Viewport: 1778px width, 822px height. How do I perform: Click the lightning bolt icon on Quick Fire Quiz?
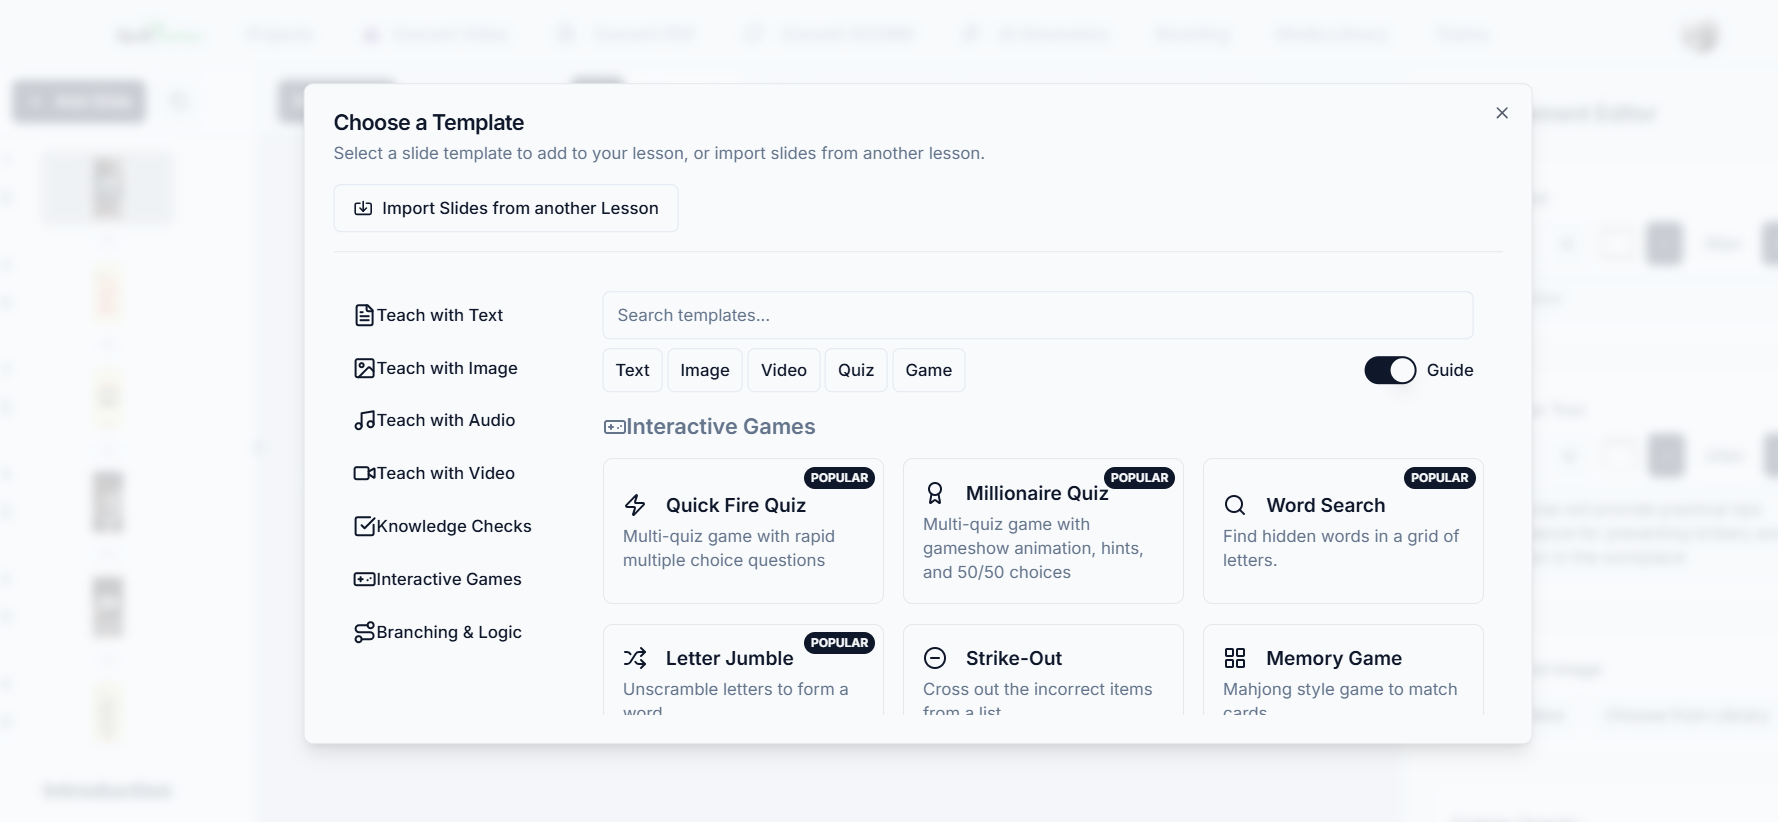[x=635, y=505]
